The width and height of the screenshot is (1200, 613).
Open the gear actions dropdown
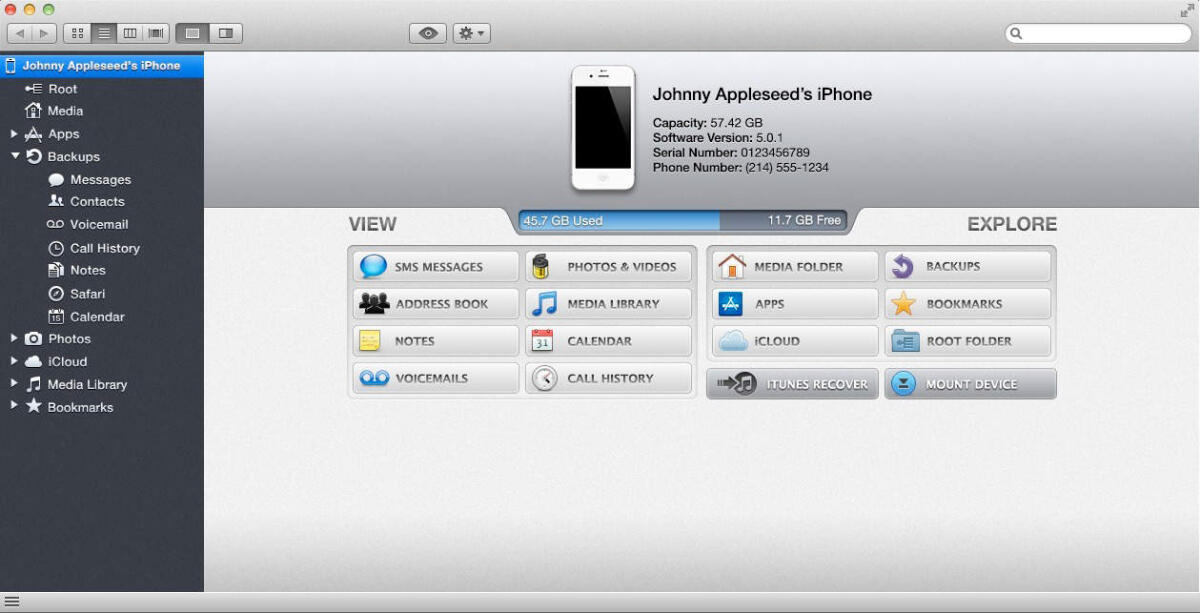pos(471,32)
